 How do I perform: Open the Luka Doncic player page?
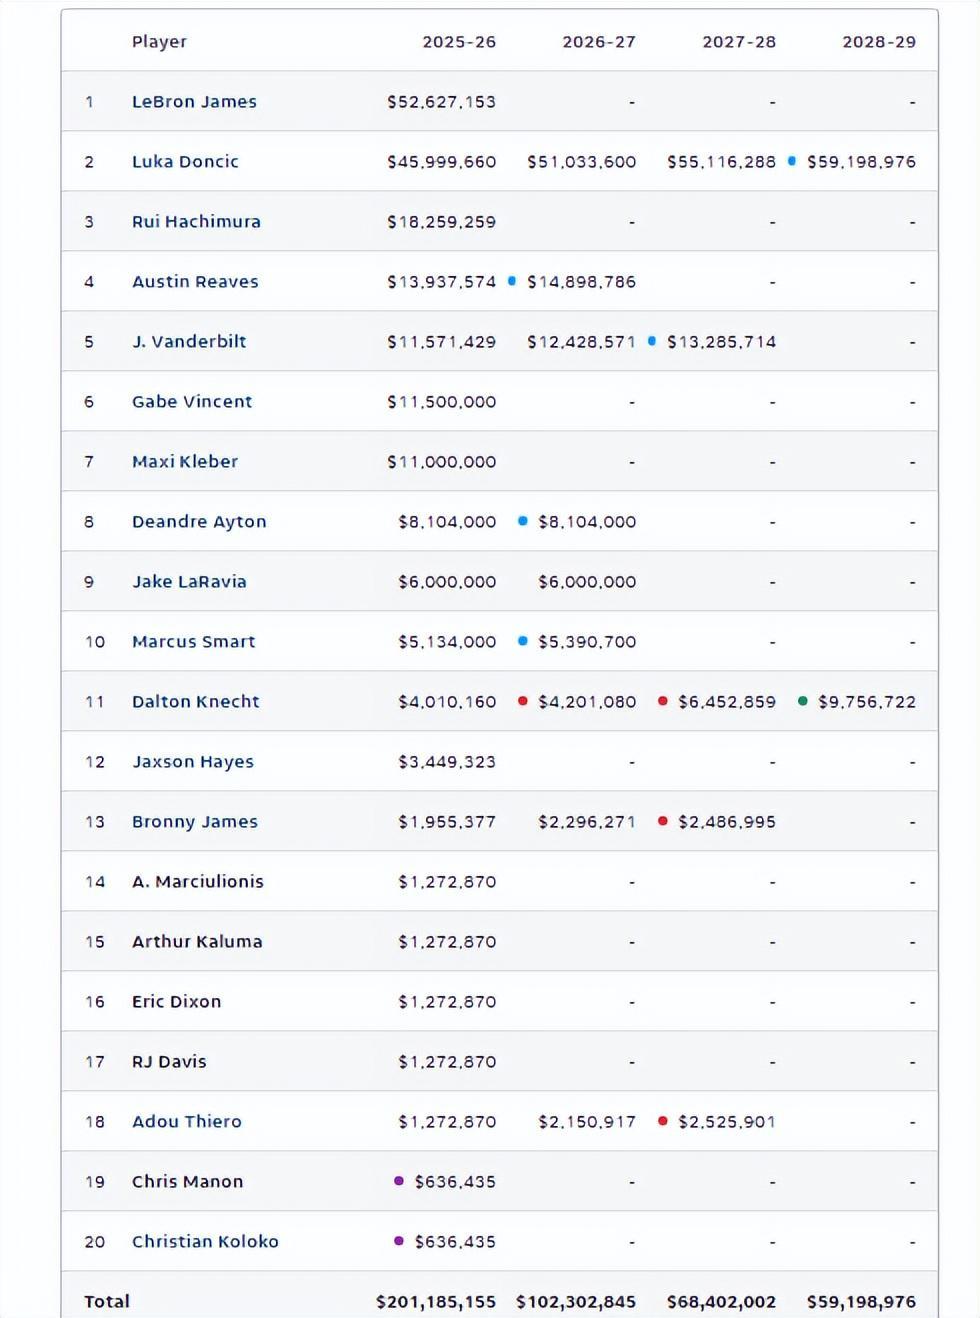click(x=185, y=162)
